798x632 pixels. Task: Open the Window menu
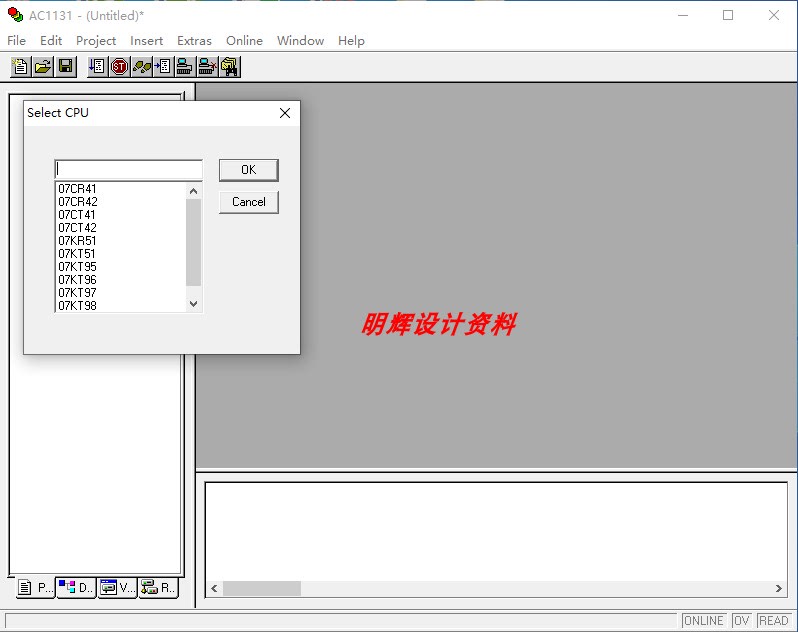tap(300, 41)
